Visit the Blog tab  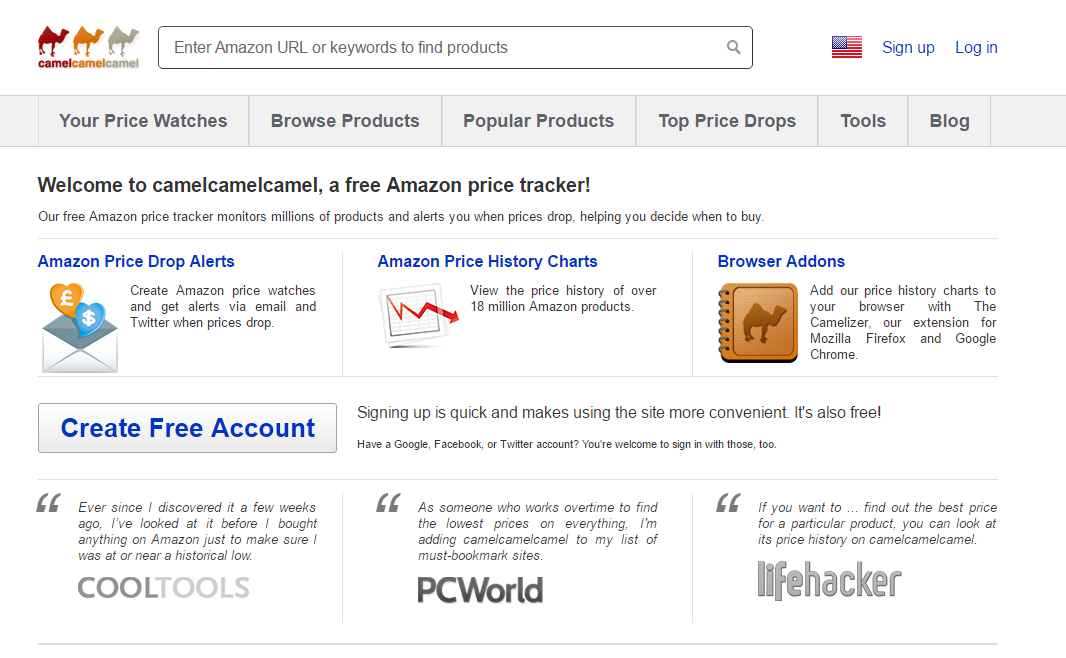tap(949, 121)
